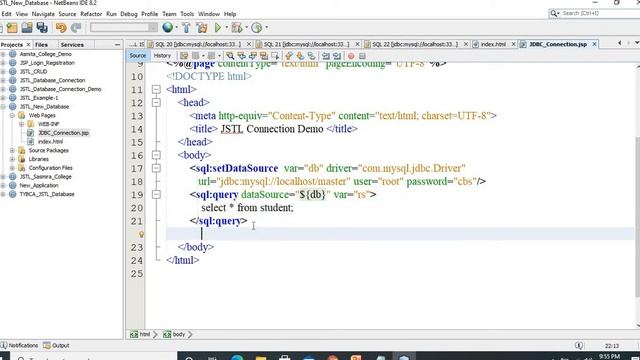640x360 pixels.
Task: Click the Debug Project toolbar icon
Action: 236,28
